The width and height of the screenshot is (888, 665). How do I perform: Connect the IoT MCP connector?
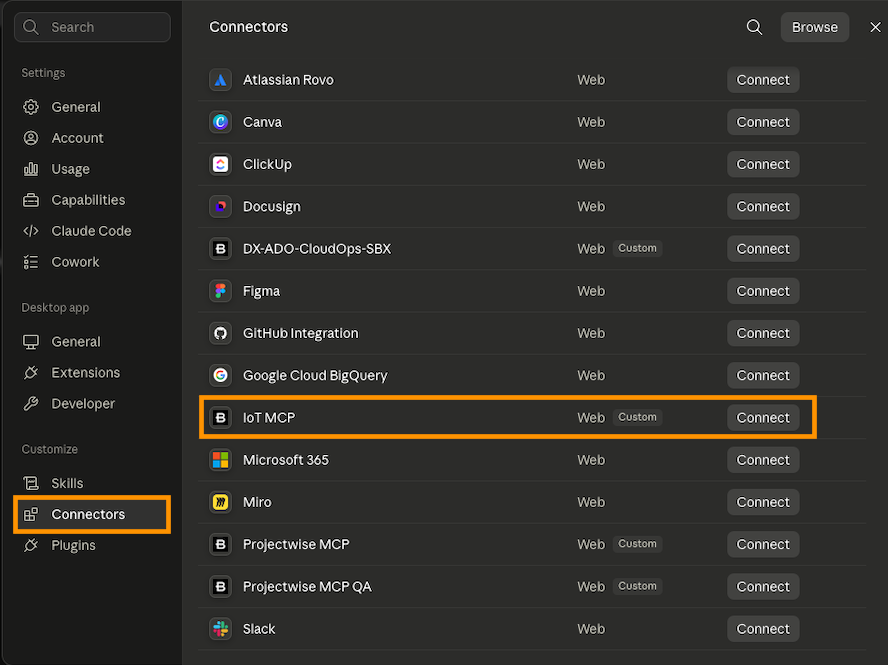coord(763,417)
